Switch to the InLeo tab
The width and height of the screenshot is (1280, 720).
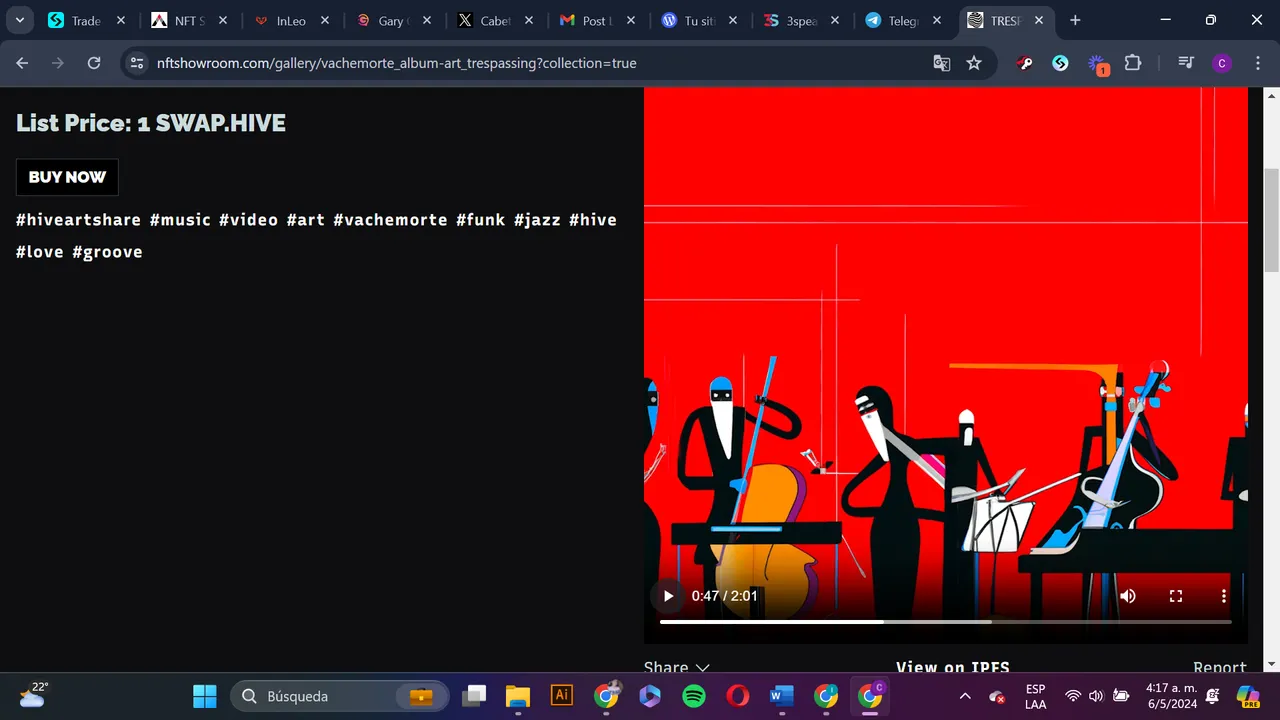pos(290,20)
